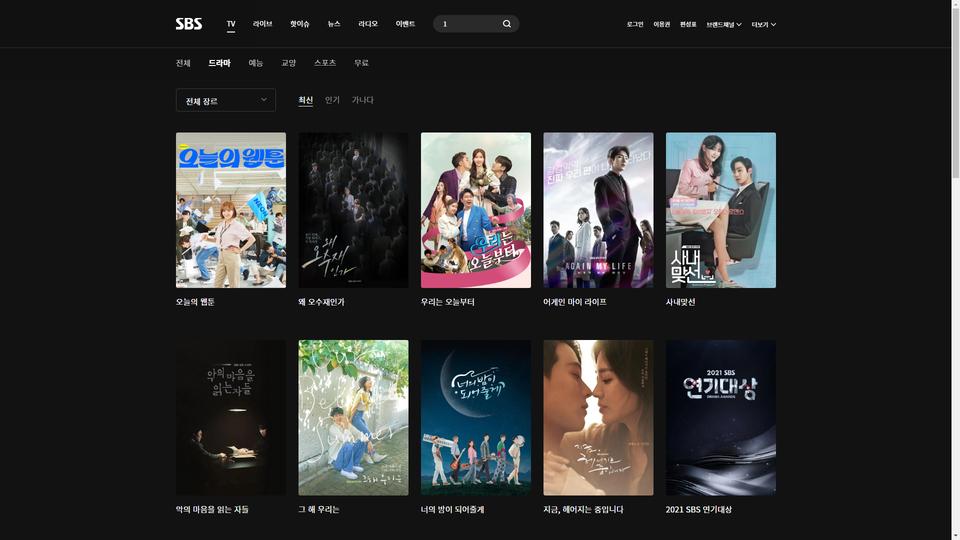Click the 편성표 link
The image size is (960, 540).
click(688, 24)
